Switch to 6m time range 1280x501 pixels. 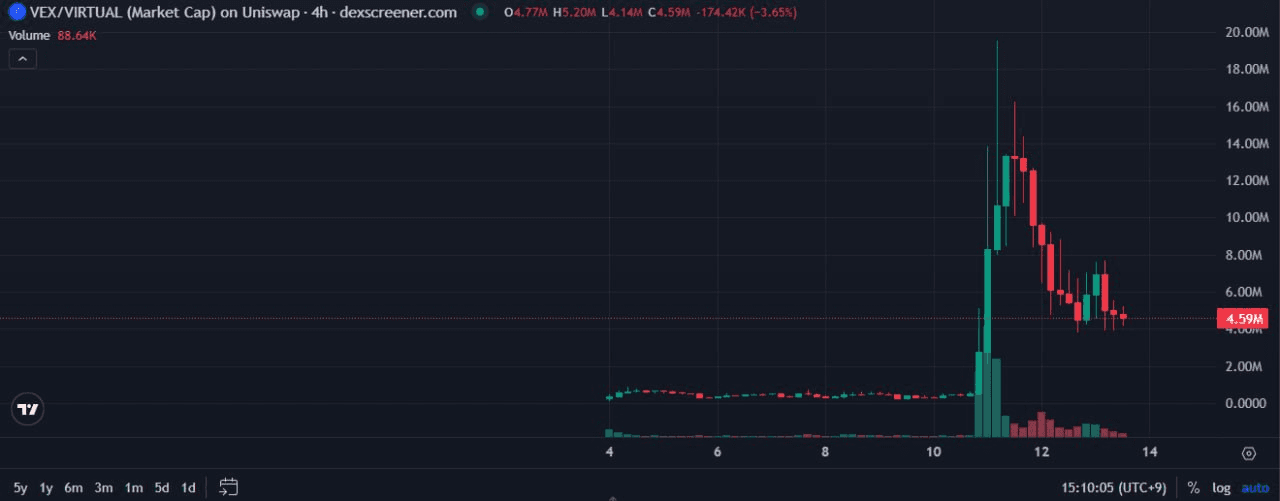(x=73, y=488)
